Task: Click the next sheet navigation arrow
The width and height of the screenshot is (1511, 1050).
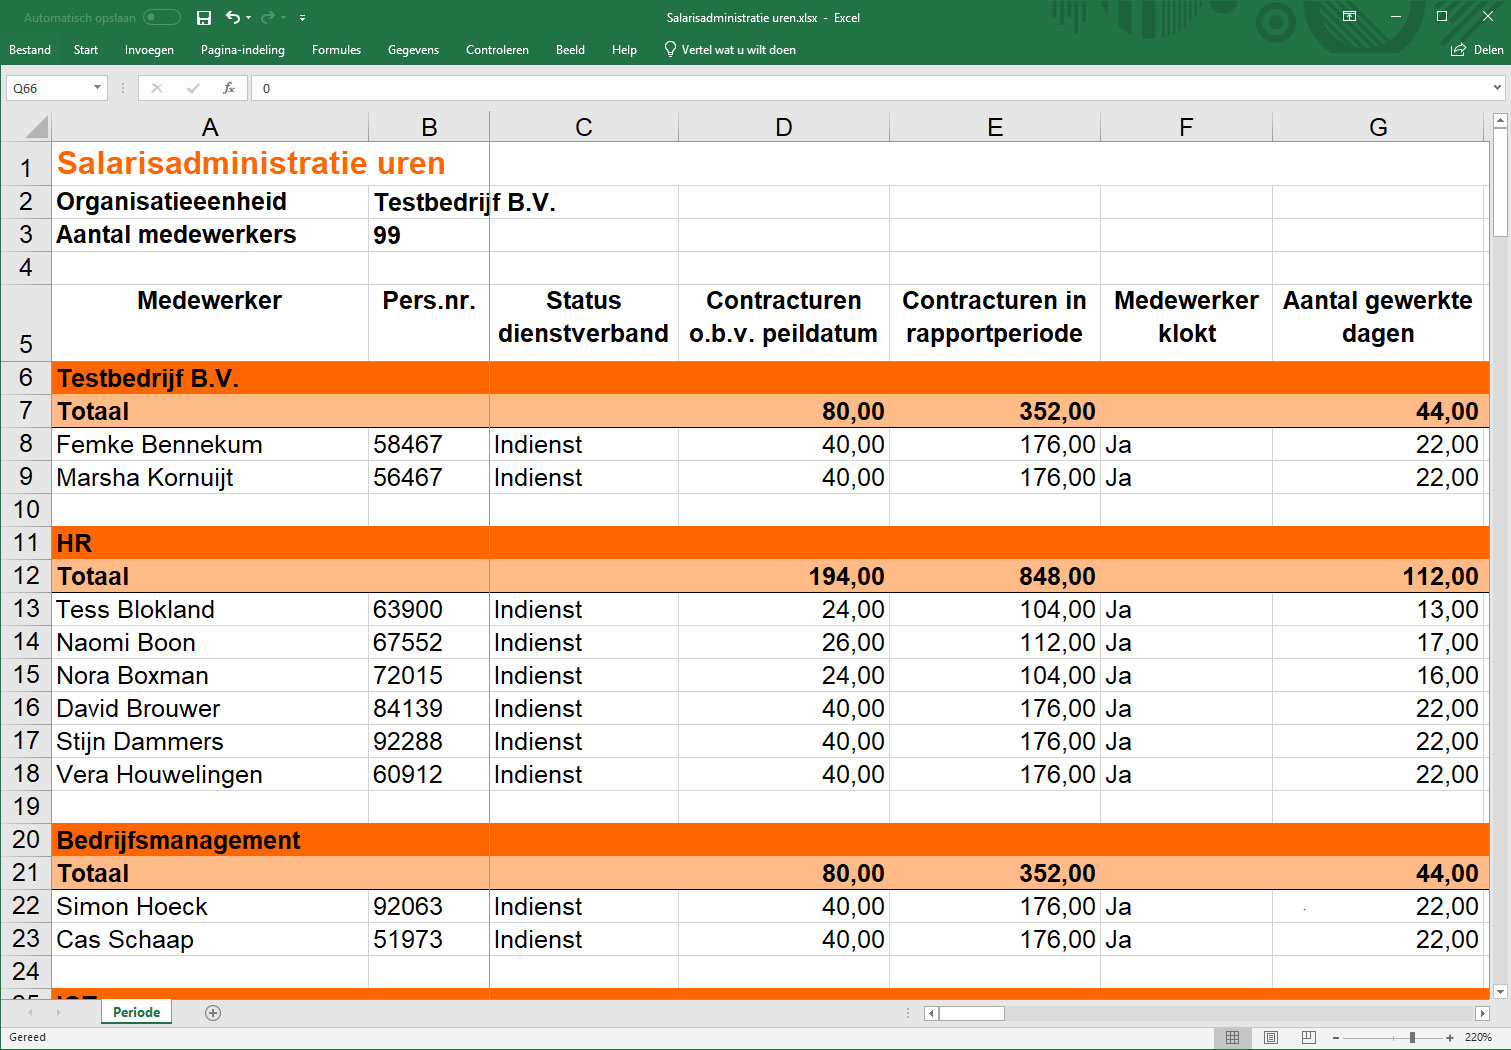Action: [59, 1013]
